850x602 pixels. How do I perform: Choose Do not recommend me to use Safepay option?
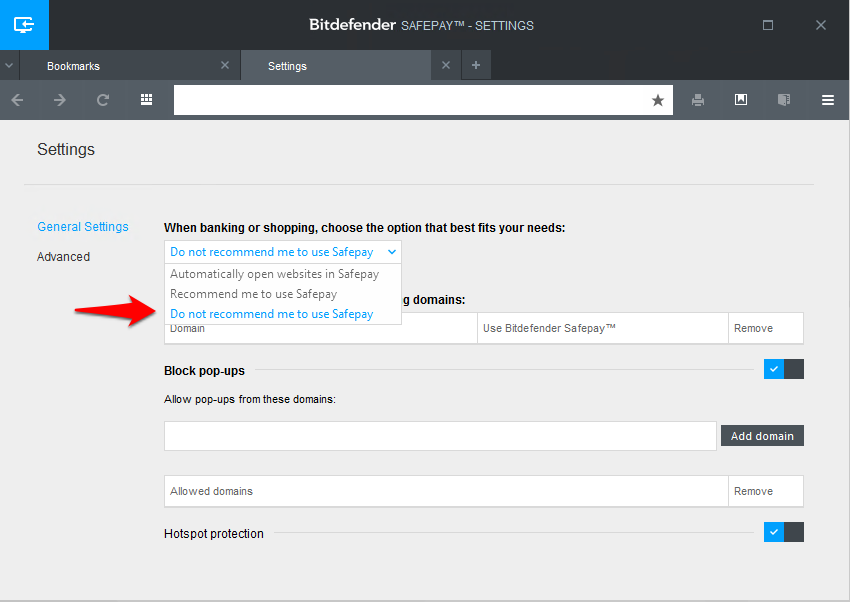click(x=272, y=314)
